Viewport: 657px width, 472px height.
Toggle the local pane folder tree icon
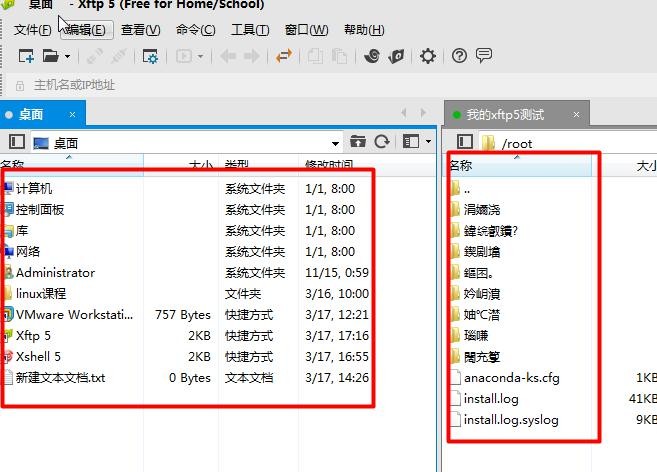[17, 142]
